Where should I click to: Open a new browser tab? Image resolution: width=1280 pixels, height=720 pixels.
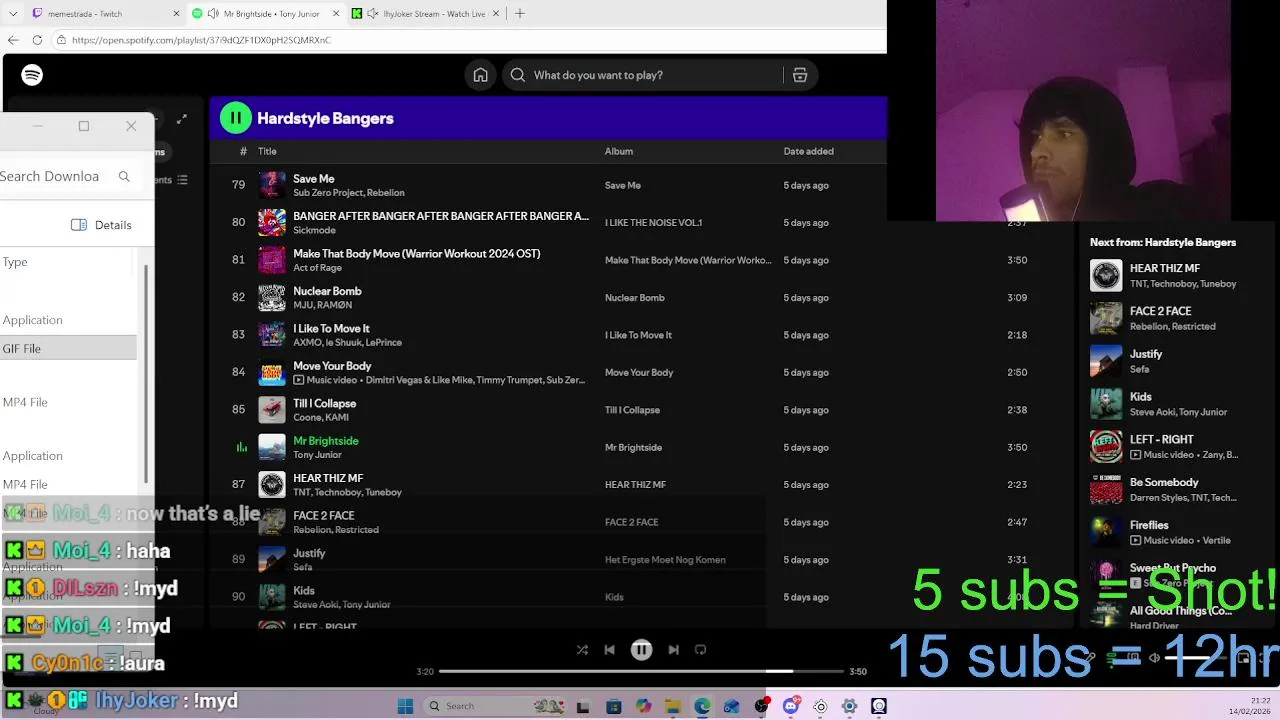[519, 14]
